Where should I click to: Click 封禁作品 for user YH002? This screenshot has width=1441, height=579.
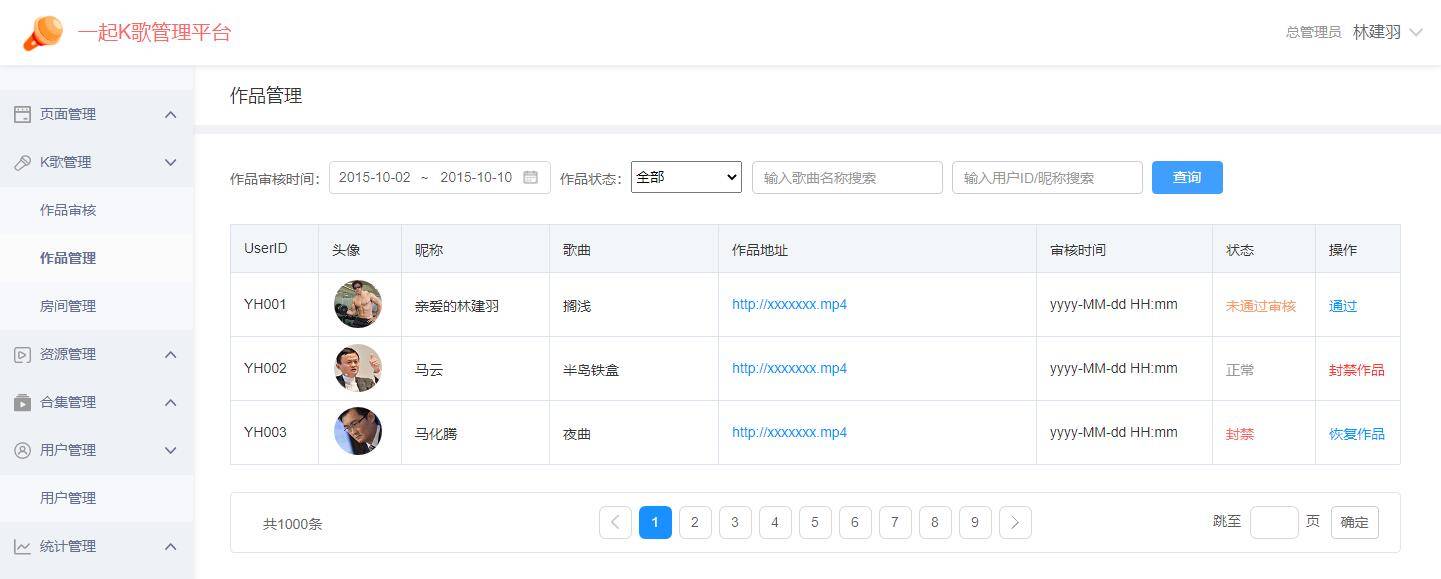tap(1356, 370)
